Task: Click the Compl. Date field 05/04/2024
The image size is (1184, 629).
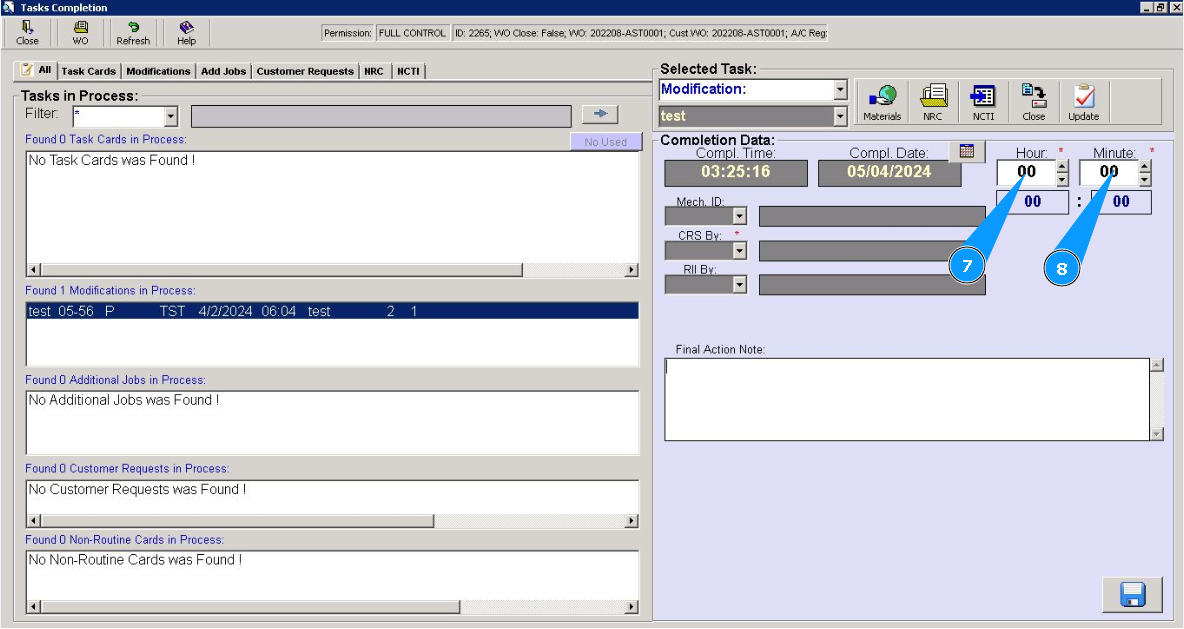Action: click(x=890, y=172)
